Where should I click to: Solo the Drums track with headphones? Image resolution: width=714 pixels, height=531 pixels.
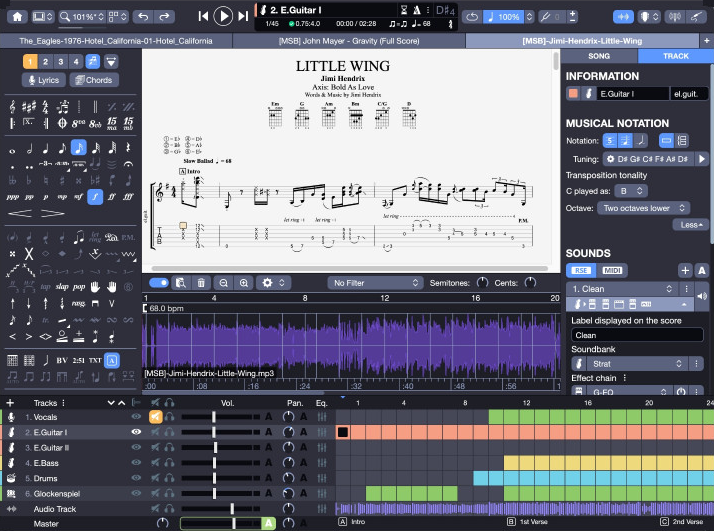click(x=169, y=478)
